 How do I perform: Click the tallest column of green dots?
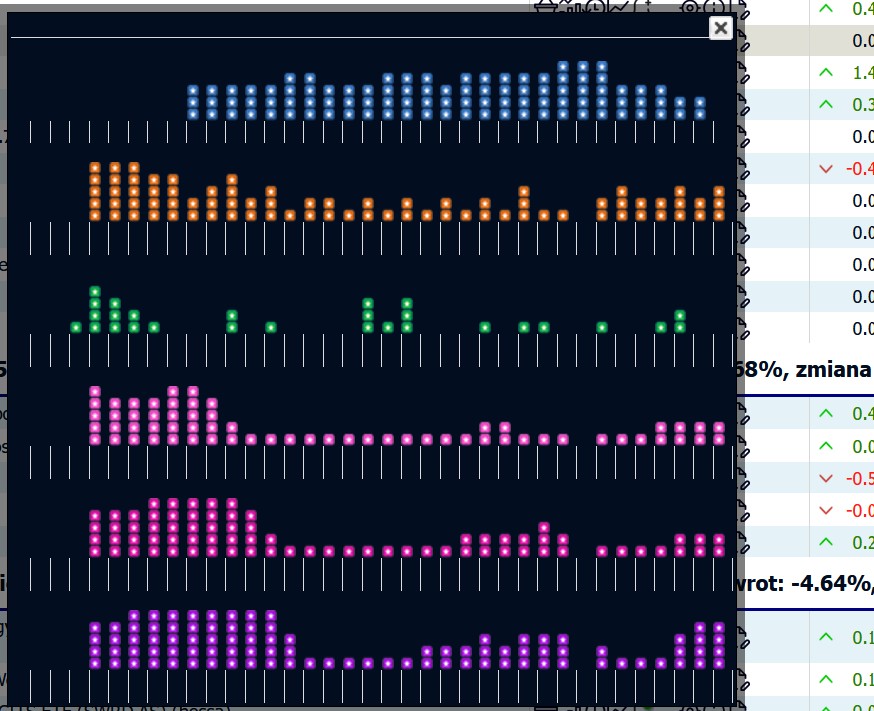coord(95,310)
